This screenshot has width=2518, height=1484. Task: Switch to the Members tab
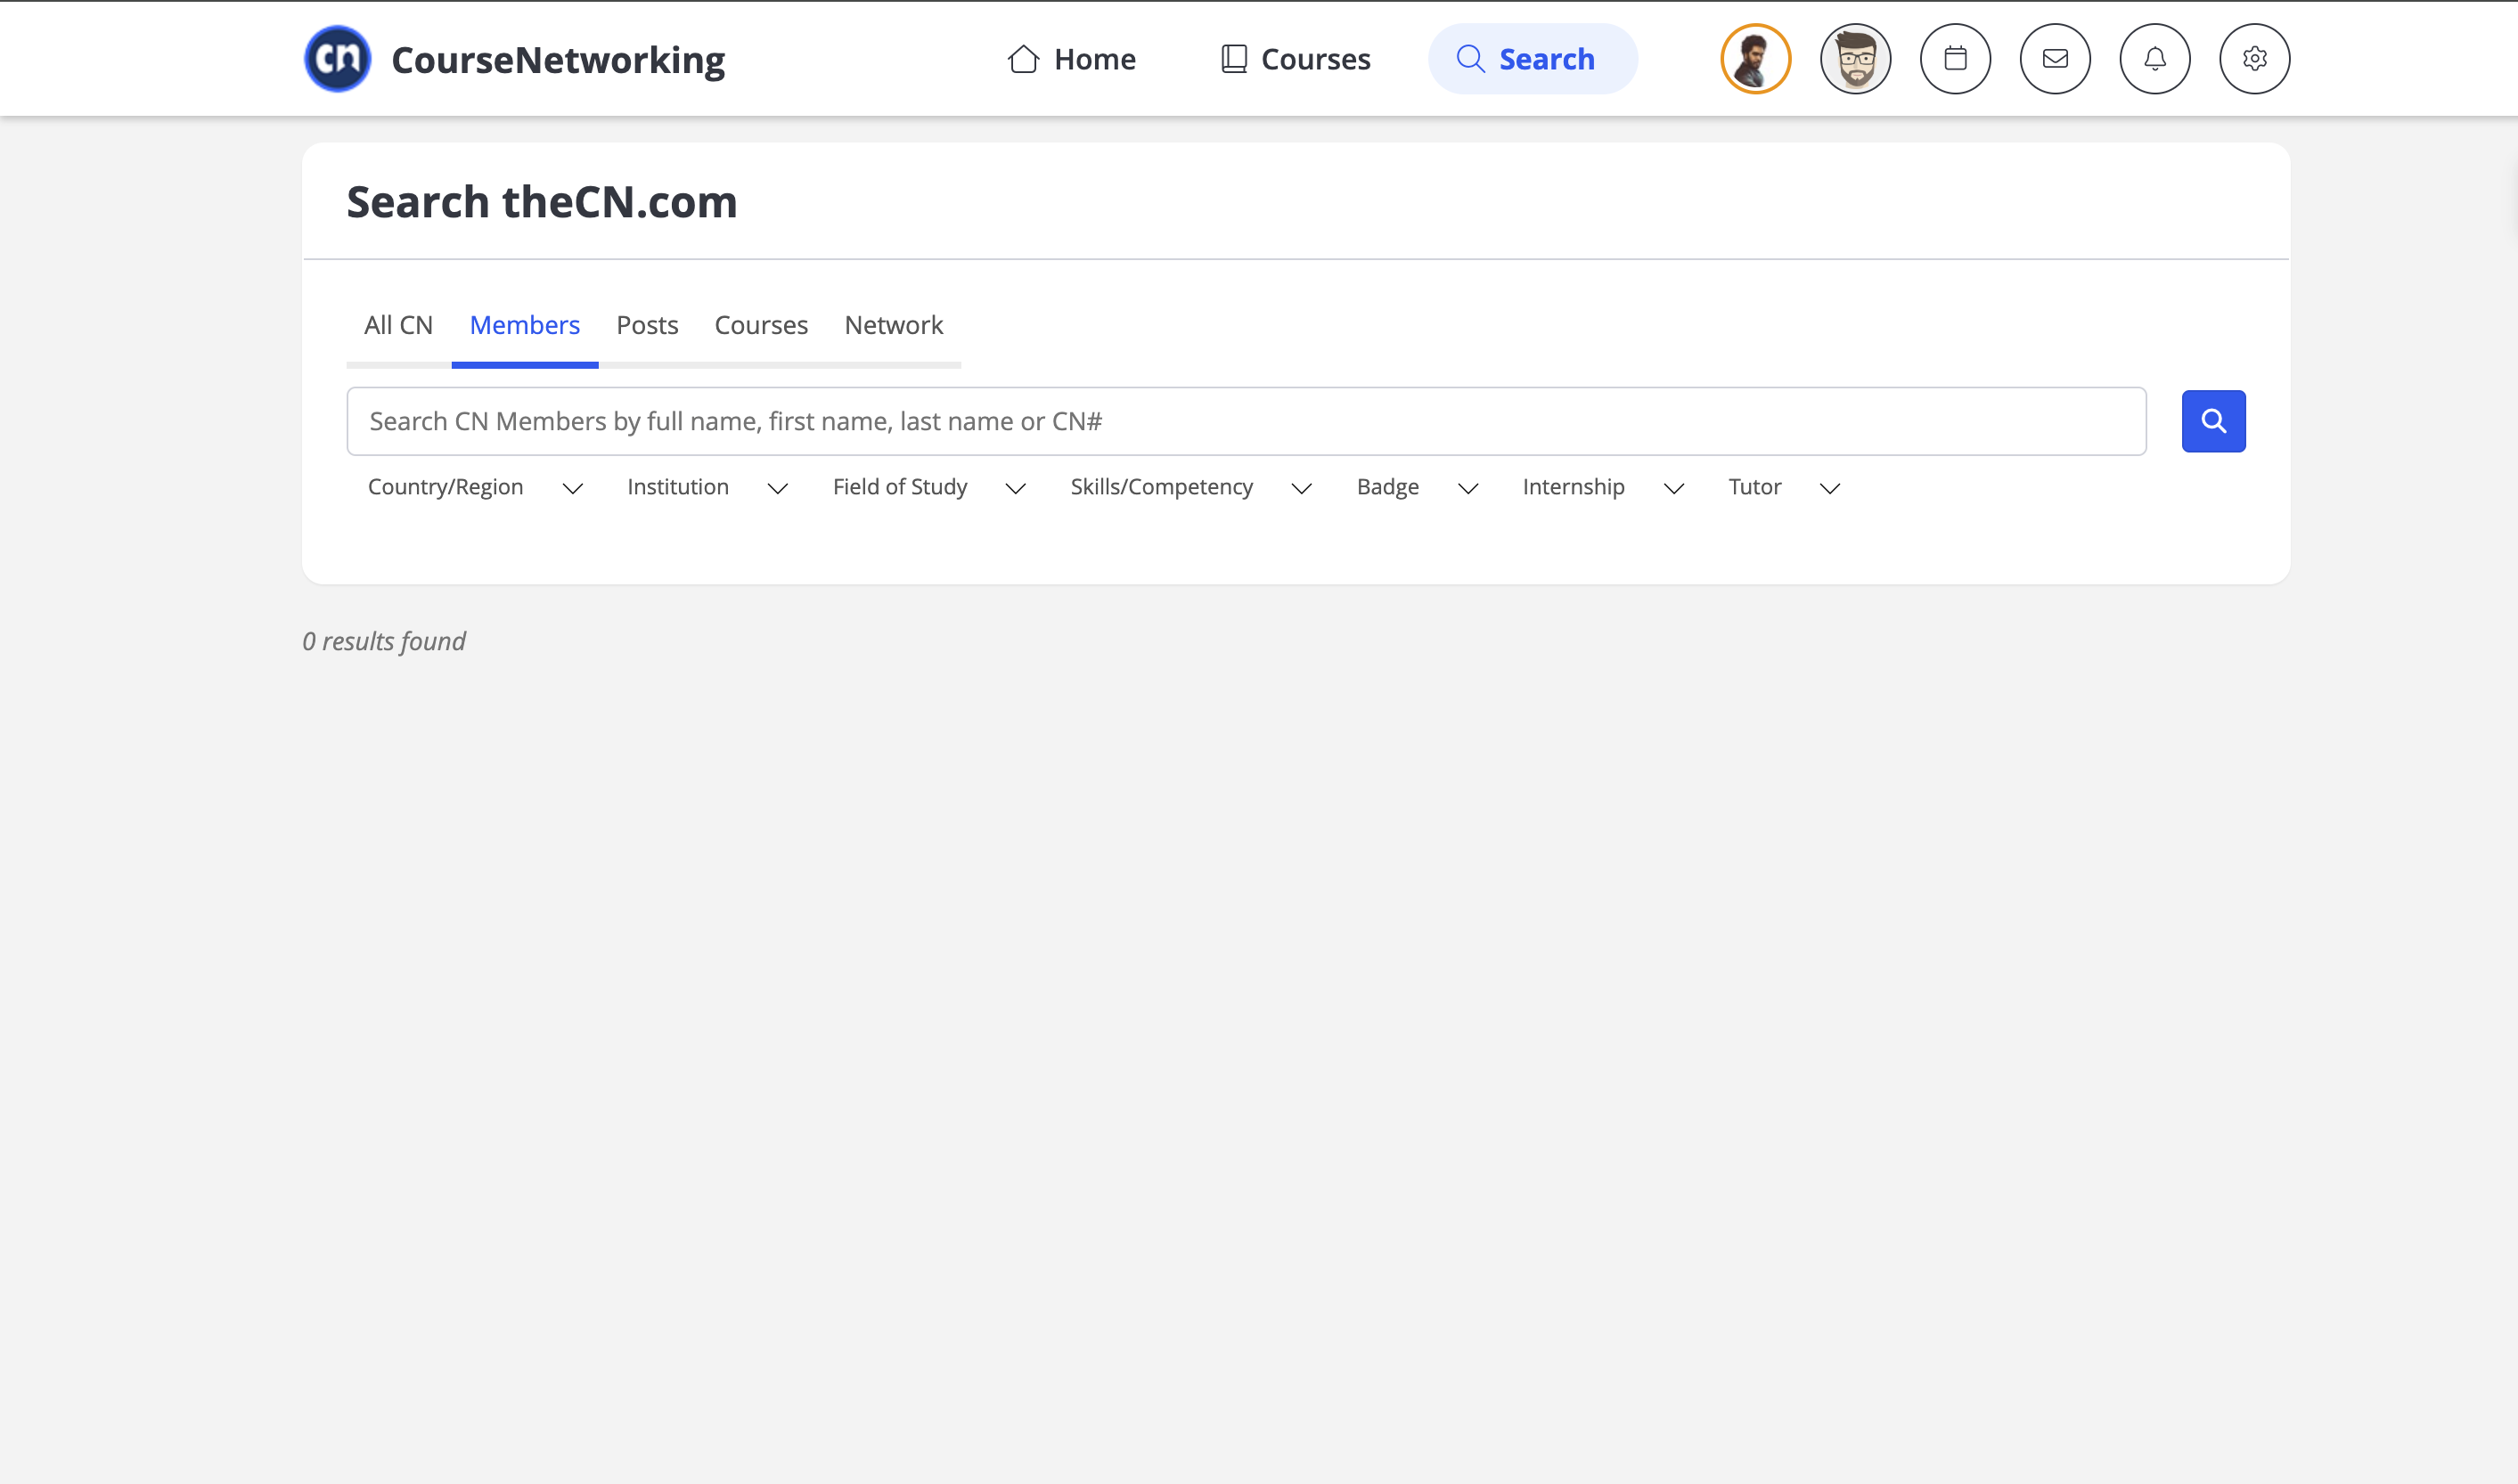525,325
